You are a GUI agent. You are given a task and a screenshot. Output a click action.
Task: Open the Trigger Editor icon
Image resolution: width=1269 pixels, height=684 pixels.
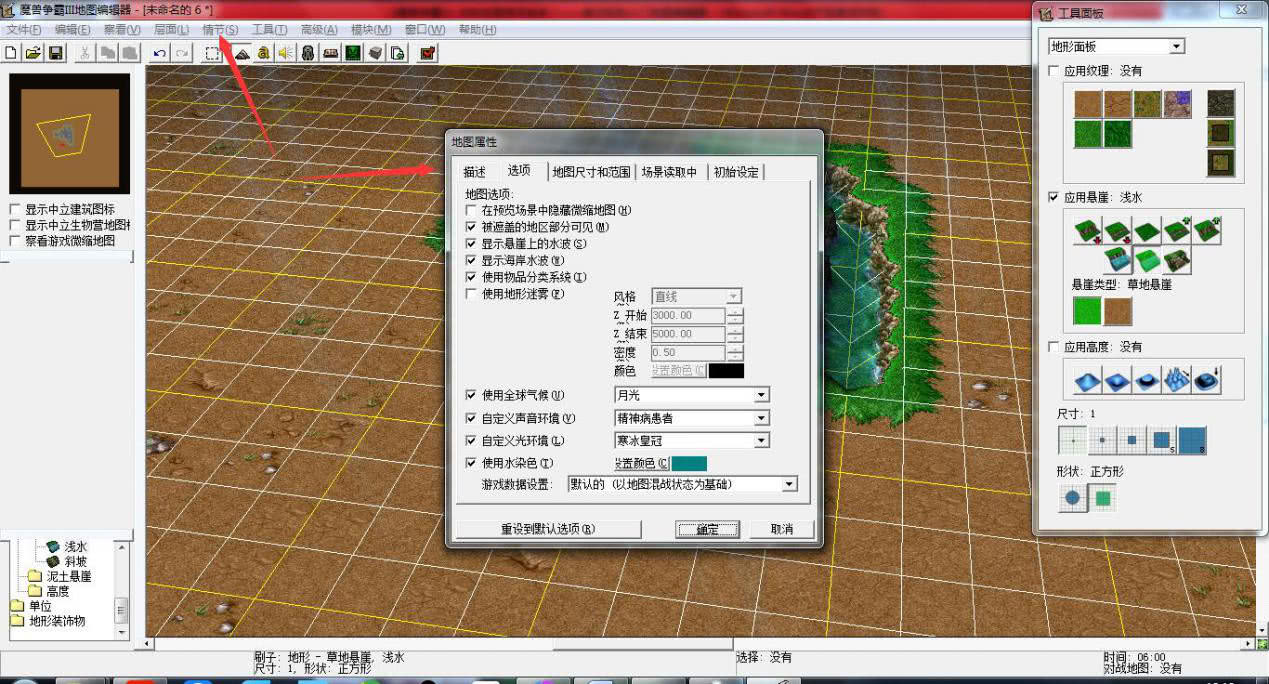pos(262,53)
